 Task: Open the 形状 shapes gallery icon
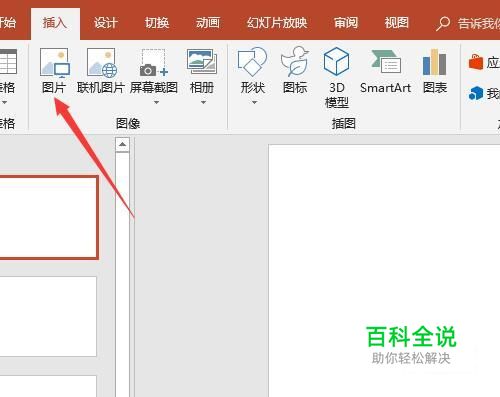tap(252, 62)
